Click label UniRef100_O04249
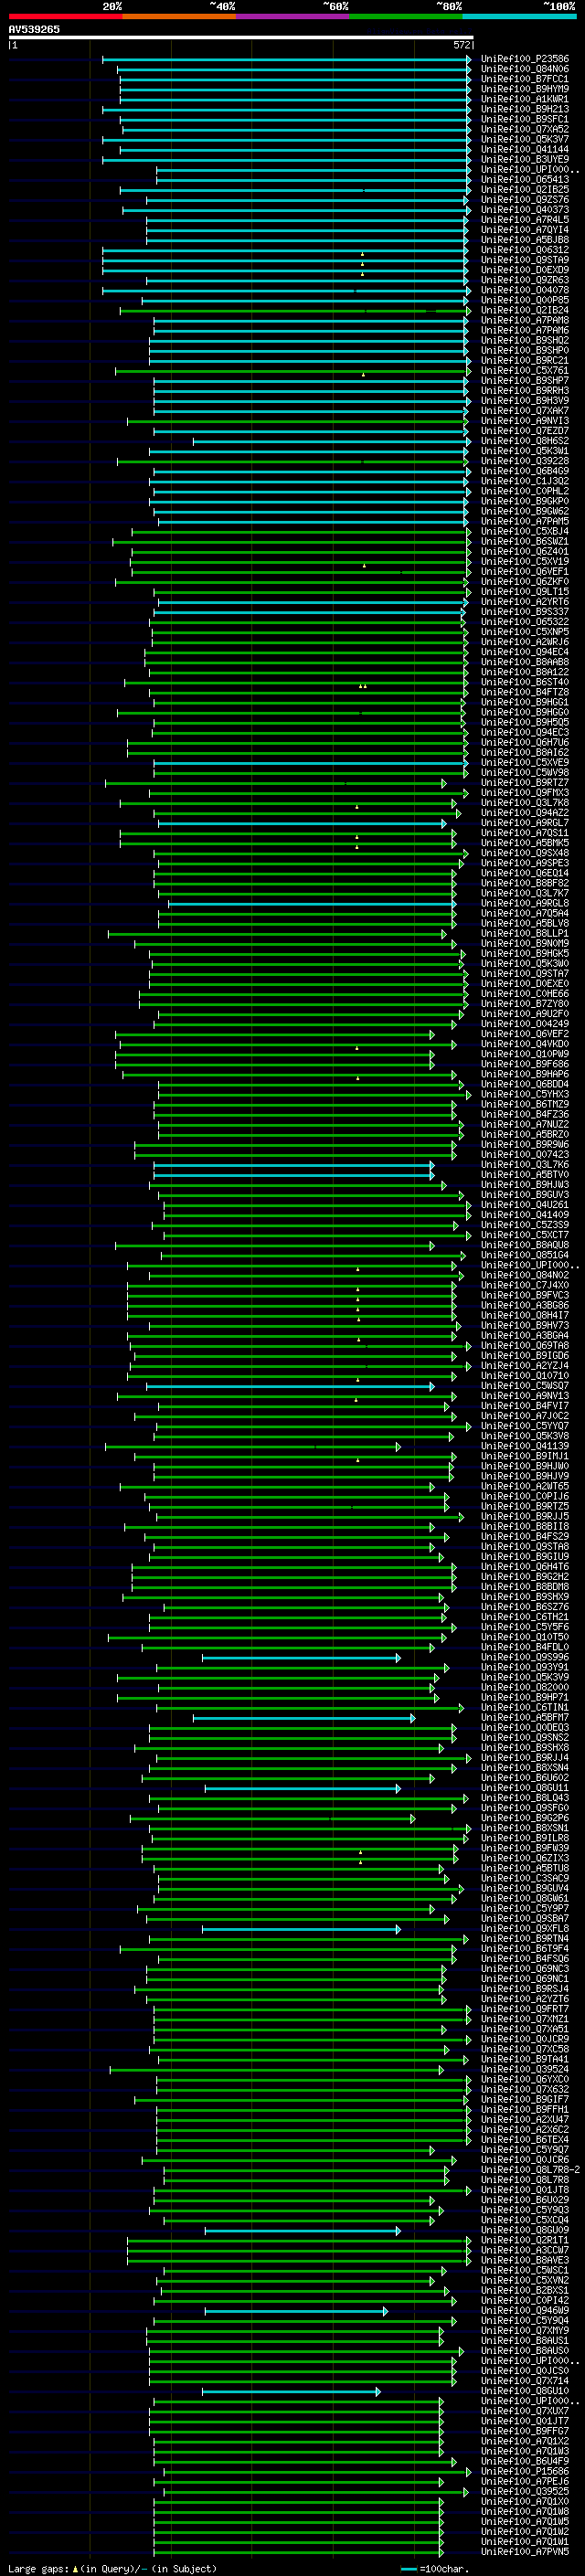Image resolution: width=585 pixels, height=2576 pixels. click(525, 1024)
